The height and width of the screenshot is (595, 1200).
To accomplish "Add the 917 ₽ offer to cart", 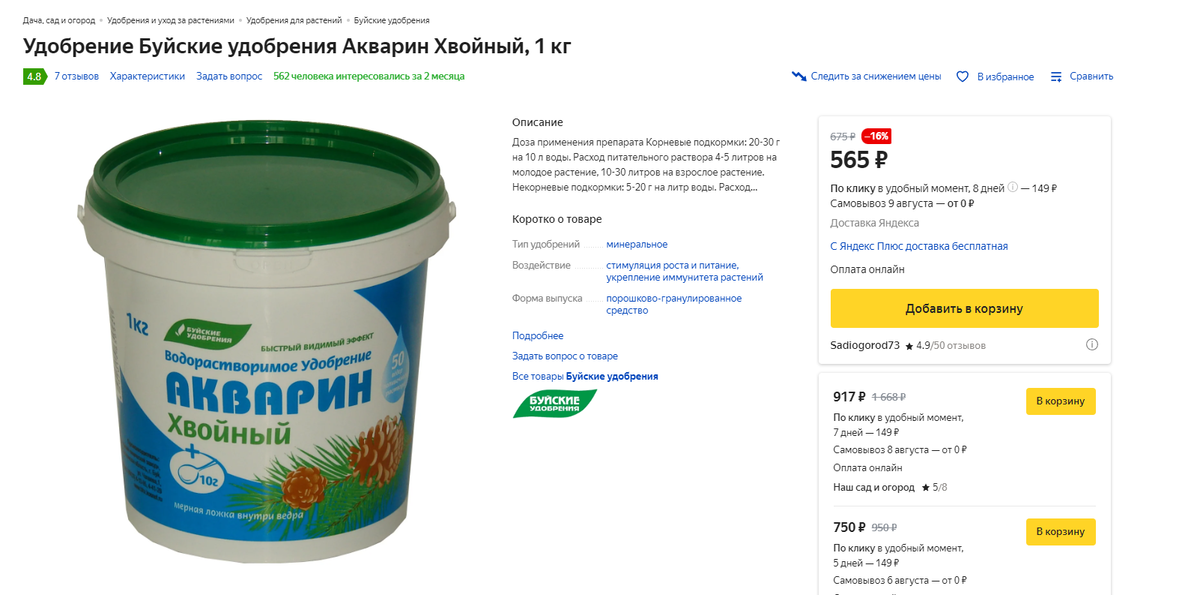I will 1060,401.
